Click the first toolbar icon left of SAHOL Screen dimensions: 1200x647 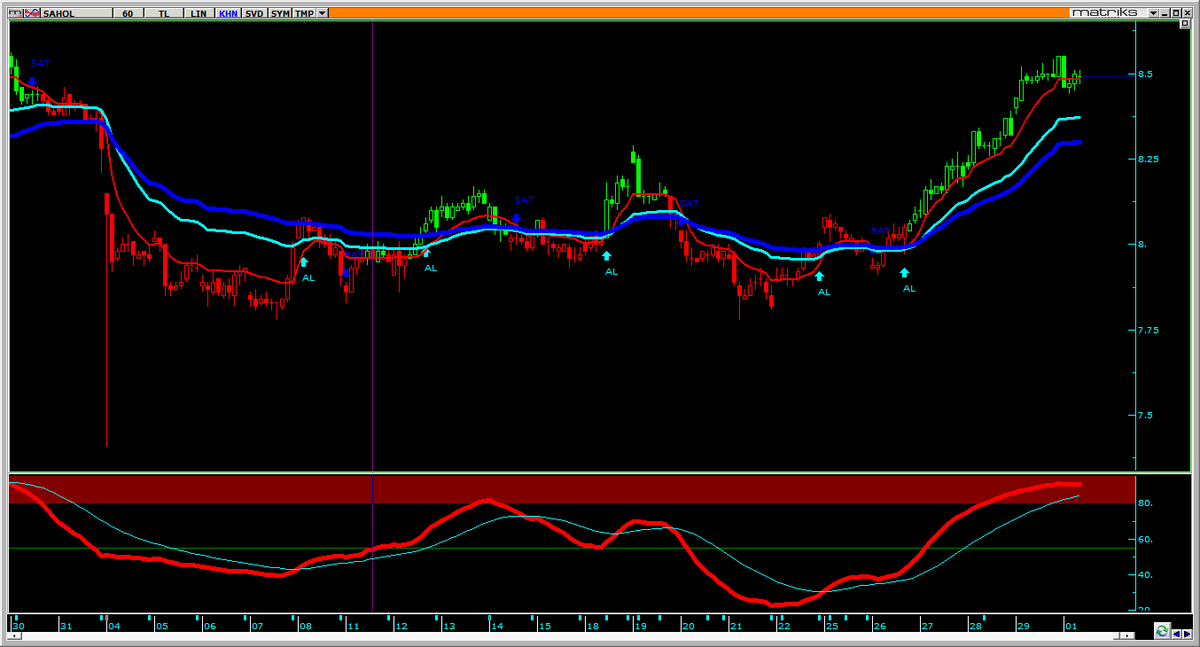coord(15,13)
